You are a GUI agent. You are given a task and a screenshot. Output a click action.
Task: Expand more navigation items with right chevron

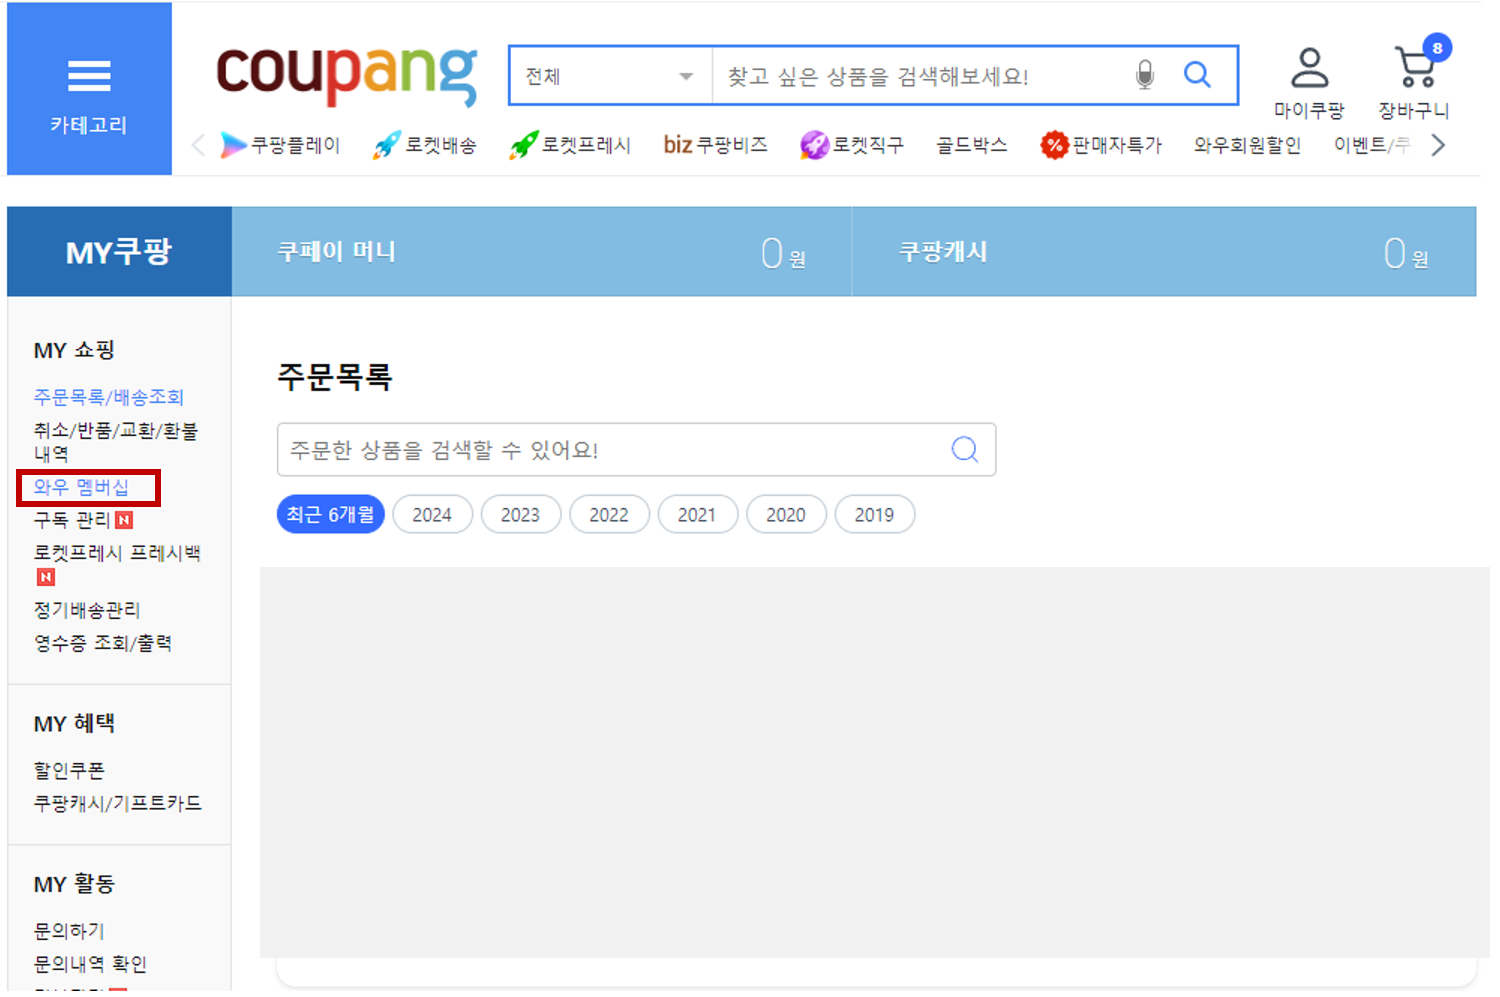(x=1438, y=144)
